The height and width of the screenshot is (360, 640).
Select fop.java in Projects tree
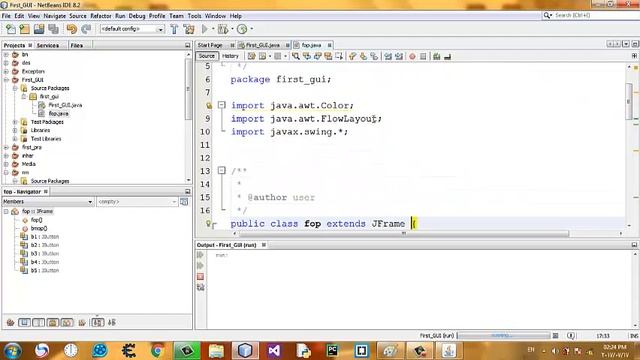[58, 113]
